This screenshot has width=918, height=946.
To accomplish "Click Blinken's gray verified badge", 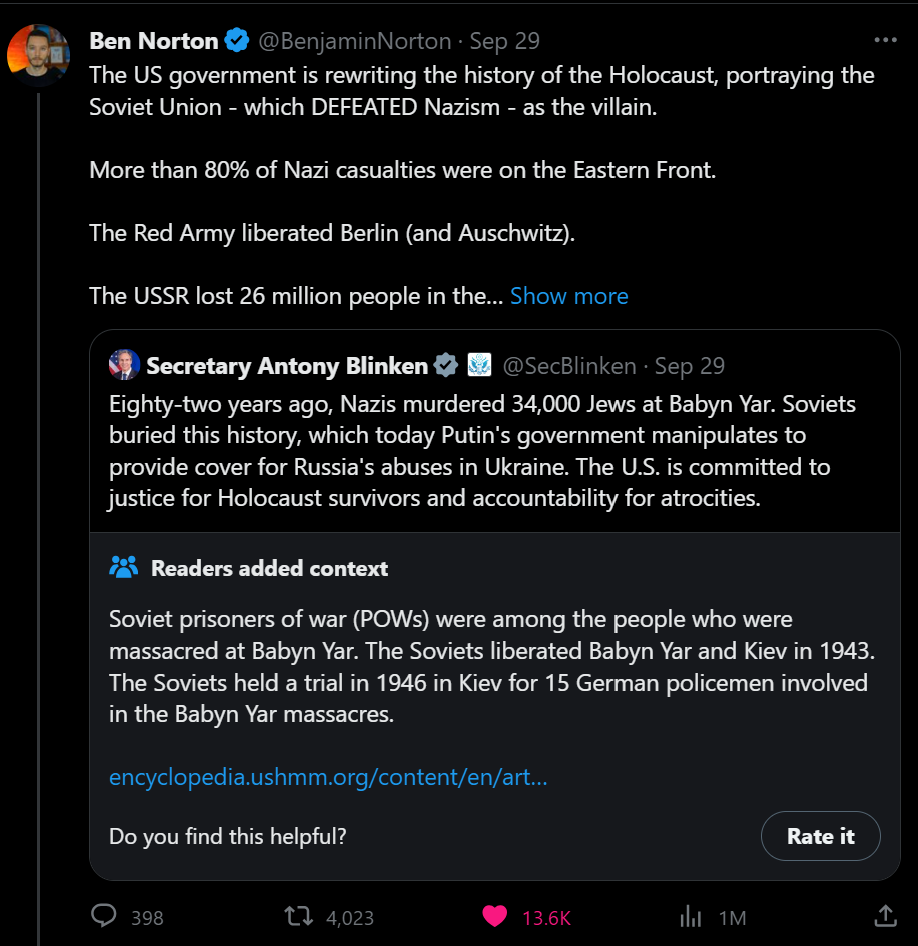I will (446, 365).
